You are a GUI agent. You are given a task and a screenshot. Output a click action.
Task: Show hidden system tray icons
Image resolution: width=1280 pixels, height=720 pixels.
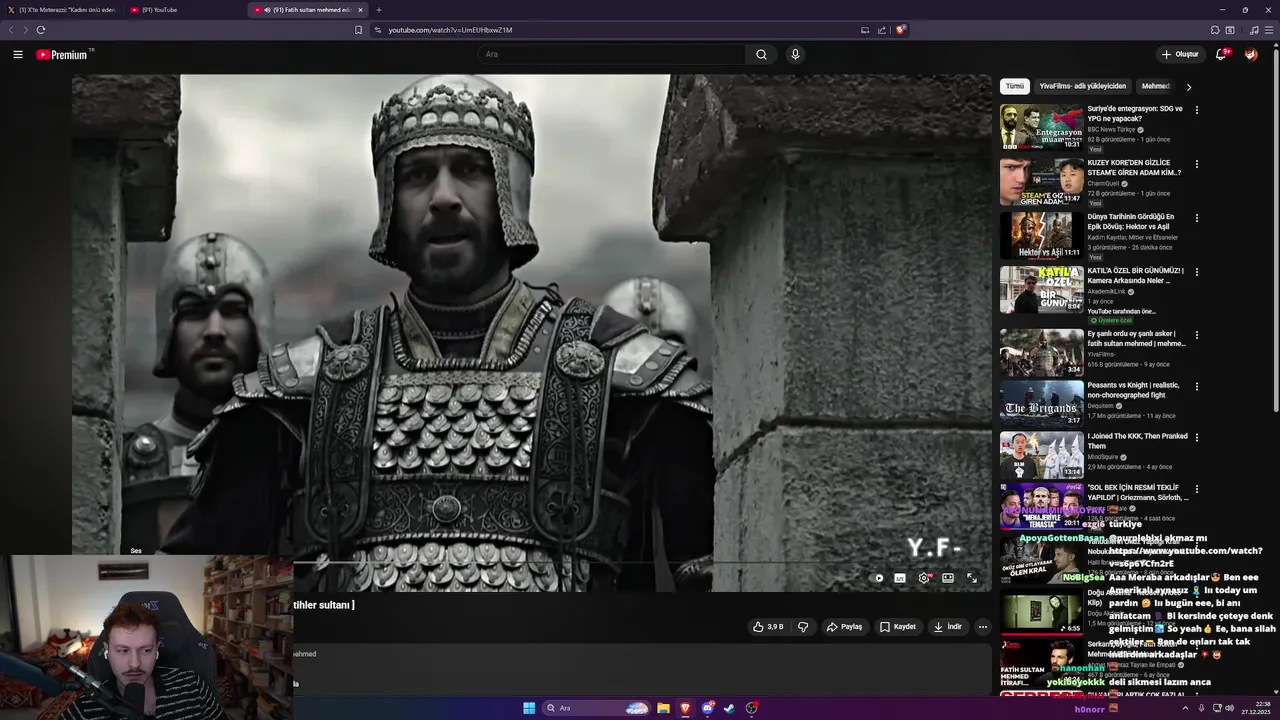(x=1186, y=708)
